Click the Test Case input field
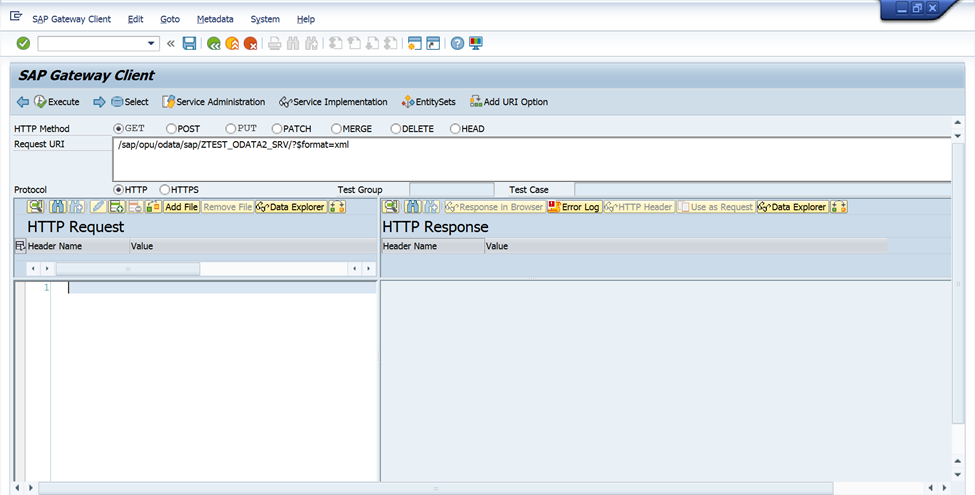This screenshot has width=975, height=495. click(762, 190)
